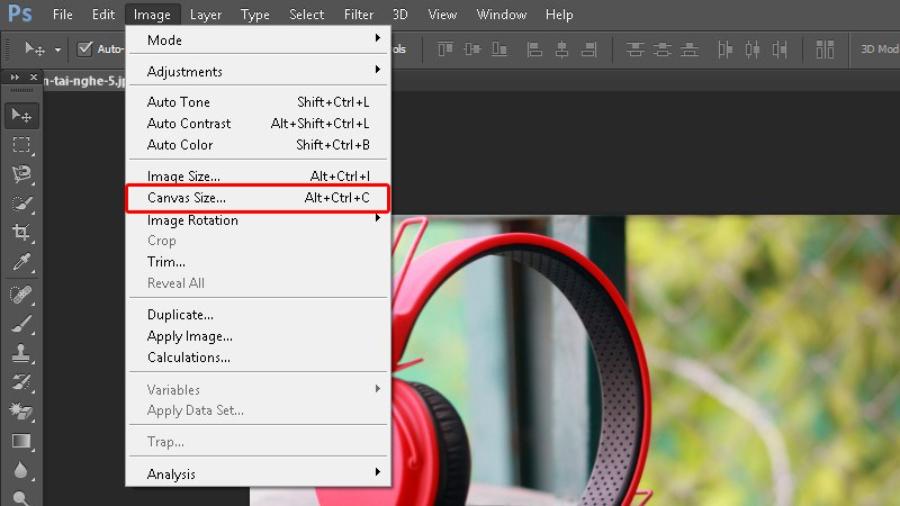Click the Auto-Align Layers icon
This screenshot has height=506, width=900.
(824, 49)
